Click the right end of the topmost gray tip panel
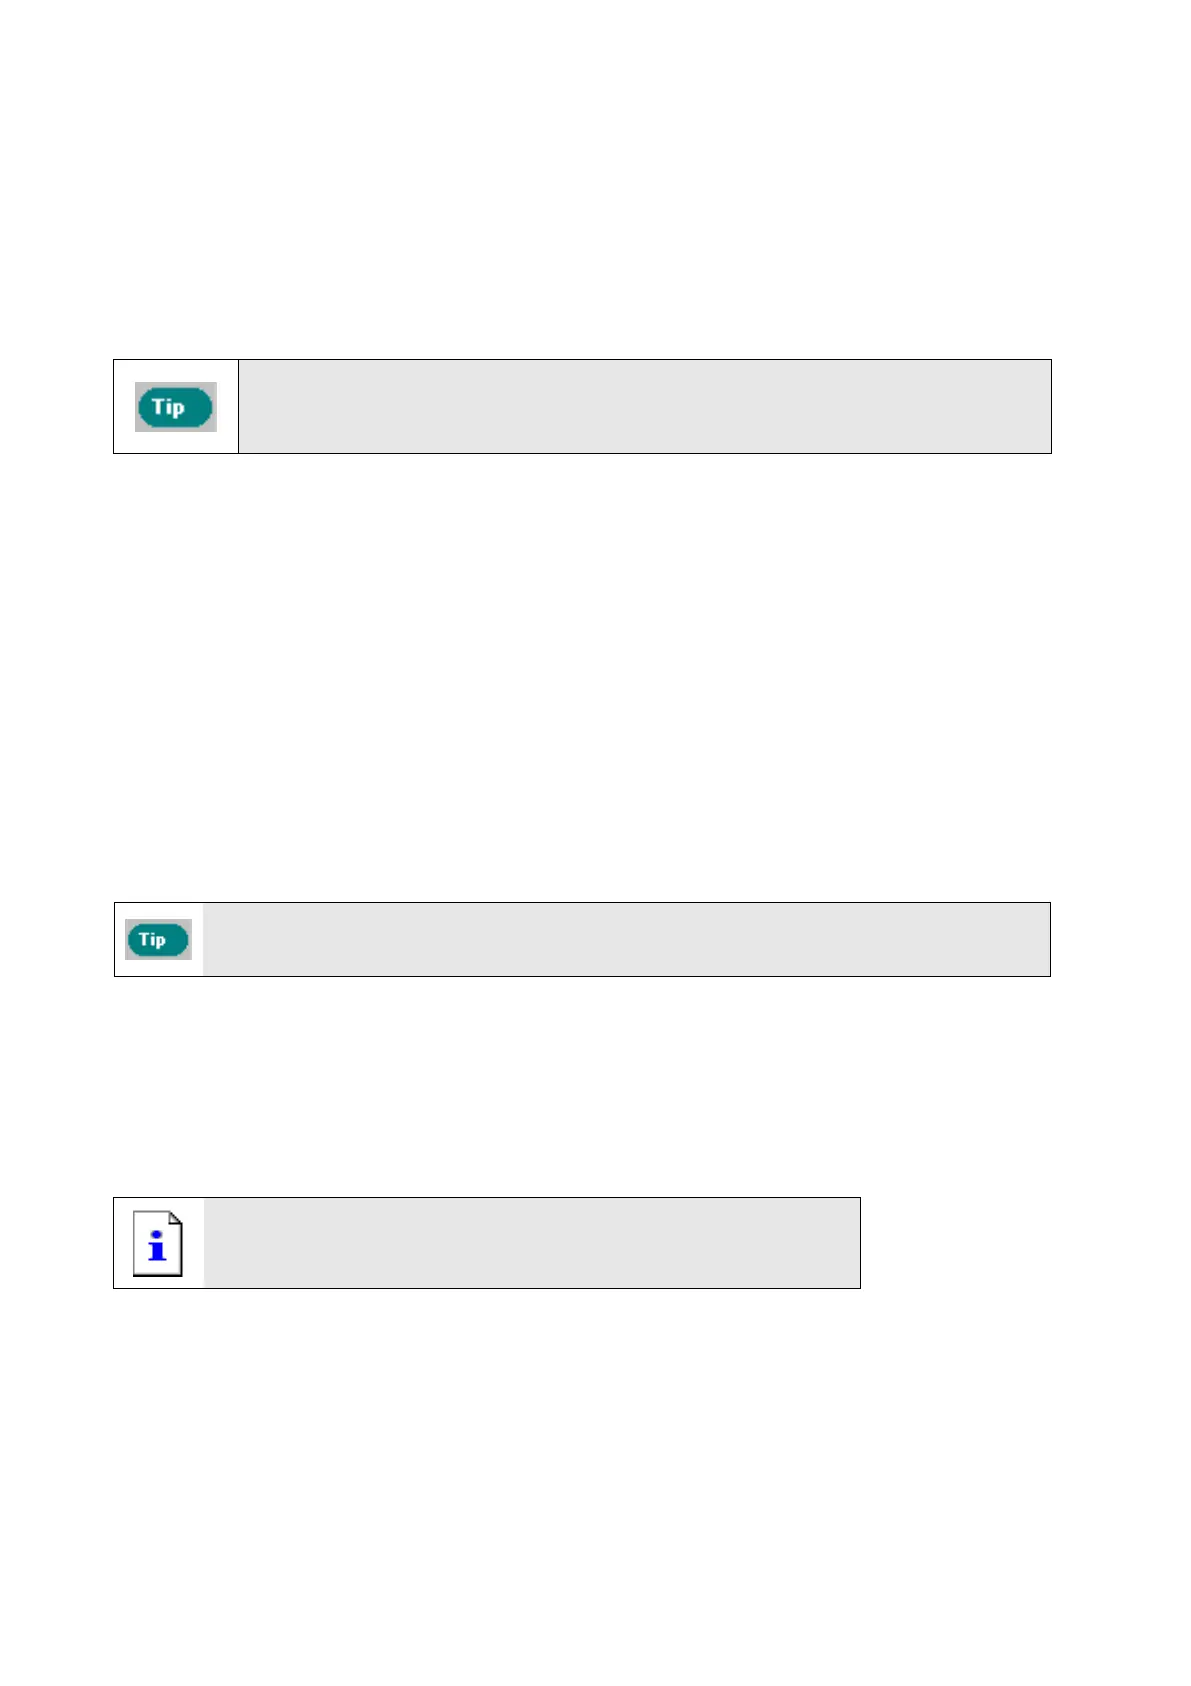1191x1686 pixels. click(1030, 407)
